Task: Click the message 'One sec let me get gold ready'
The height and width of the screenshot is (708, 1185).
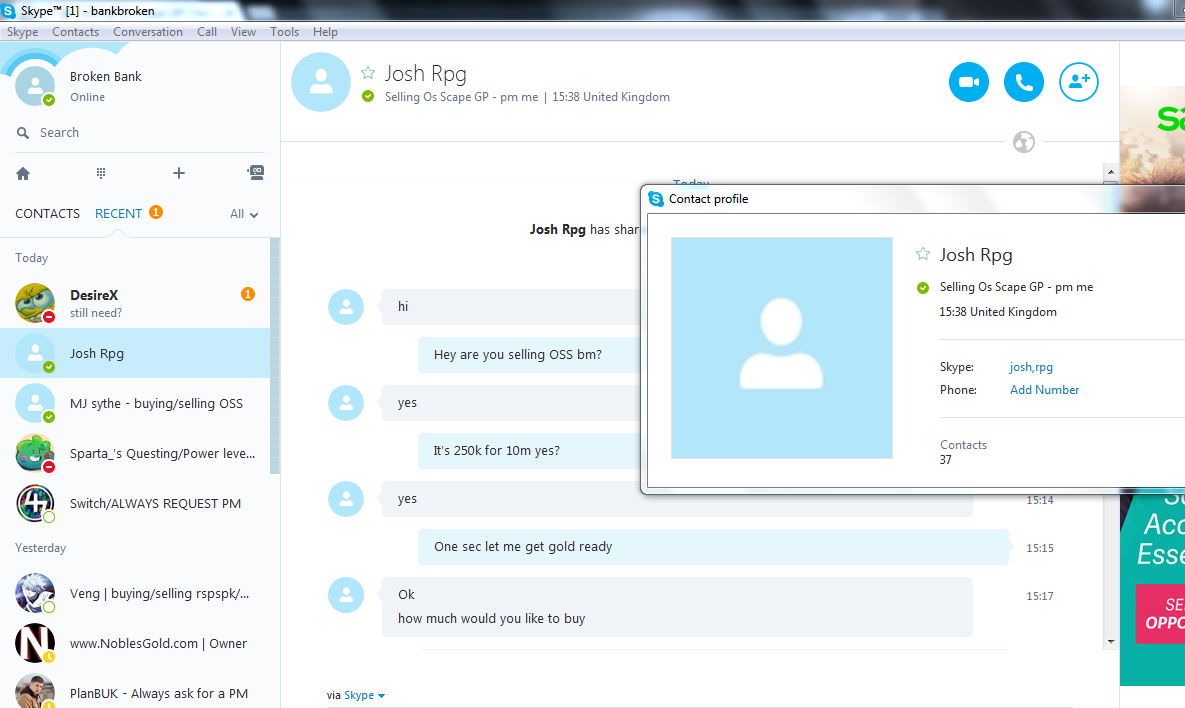Action: (523, 546)
